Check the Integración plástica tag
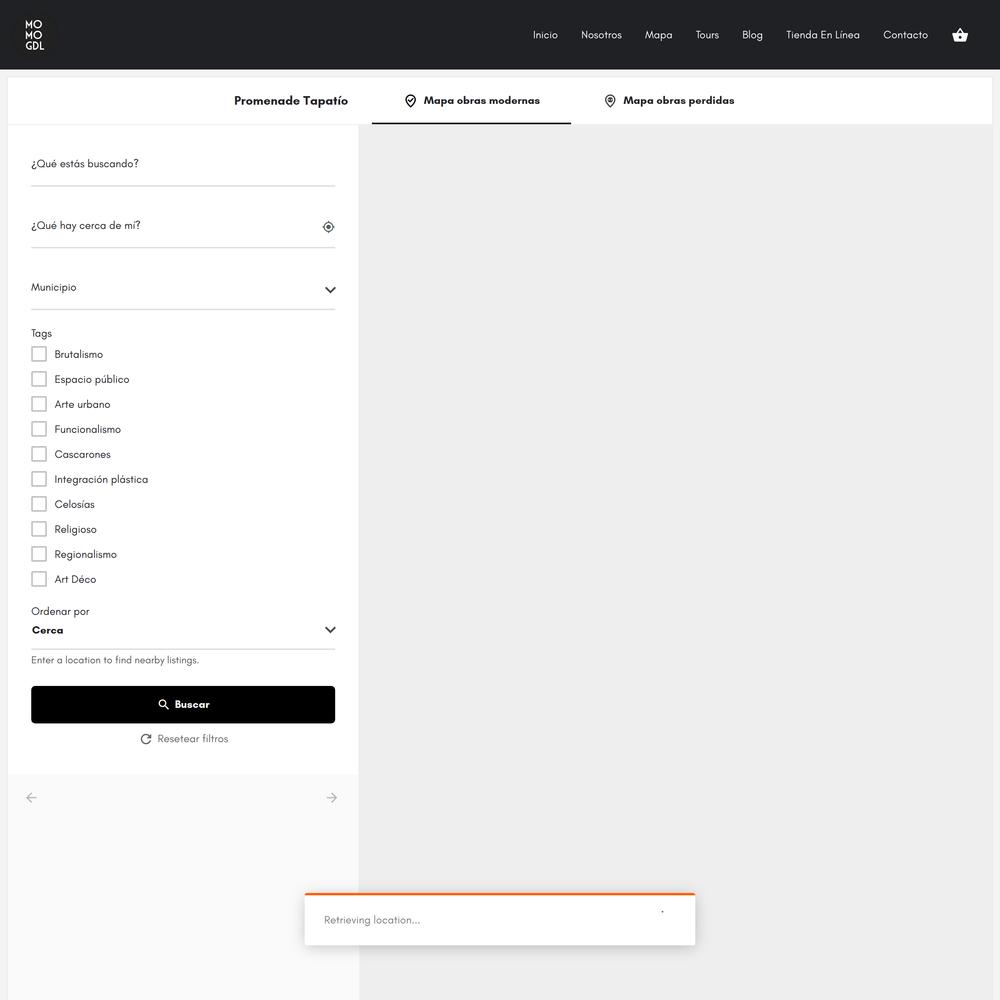The height and width of the screenshot is (1000, 1000). point(39,479)
